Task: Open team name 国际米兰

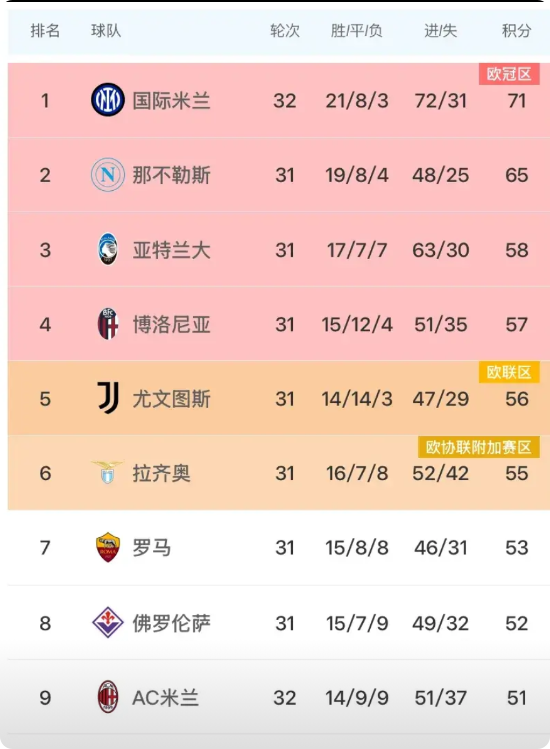Action: (172, 101)
